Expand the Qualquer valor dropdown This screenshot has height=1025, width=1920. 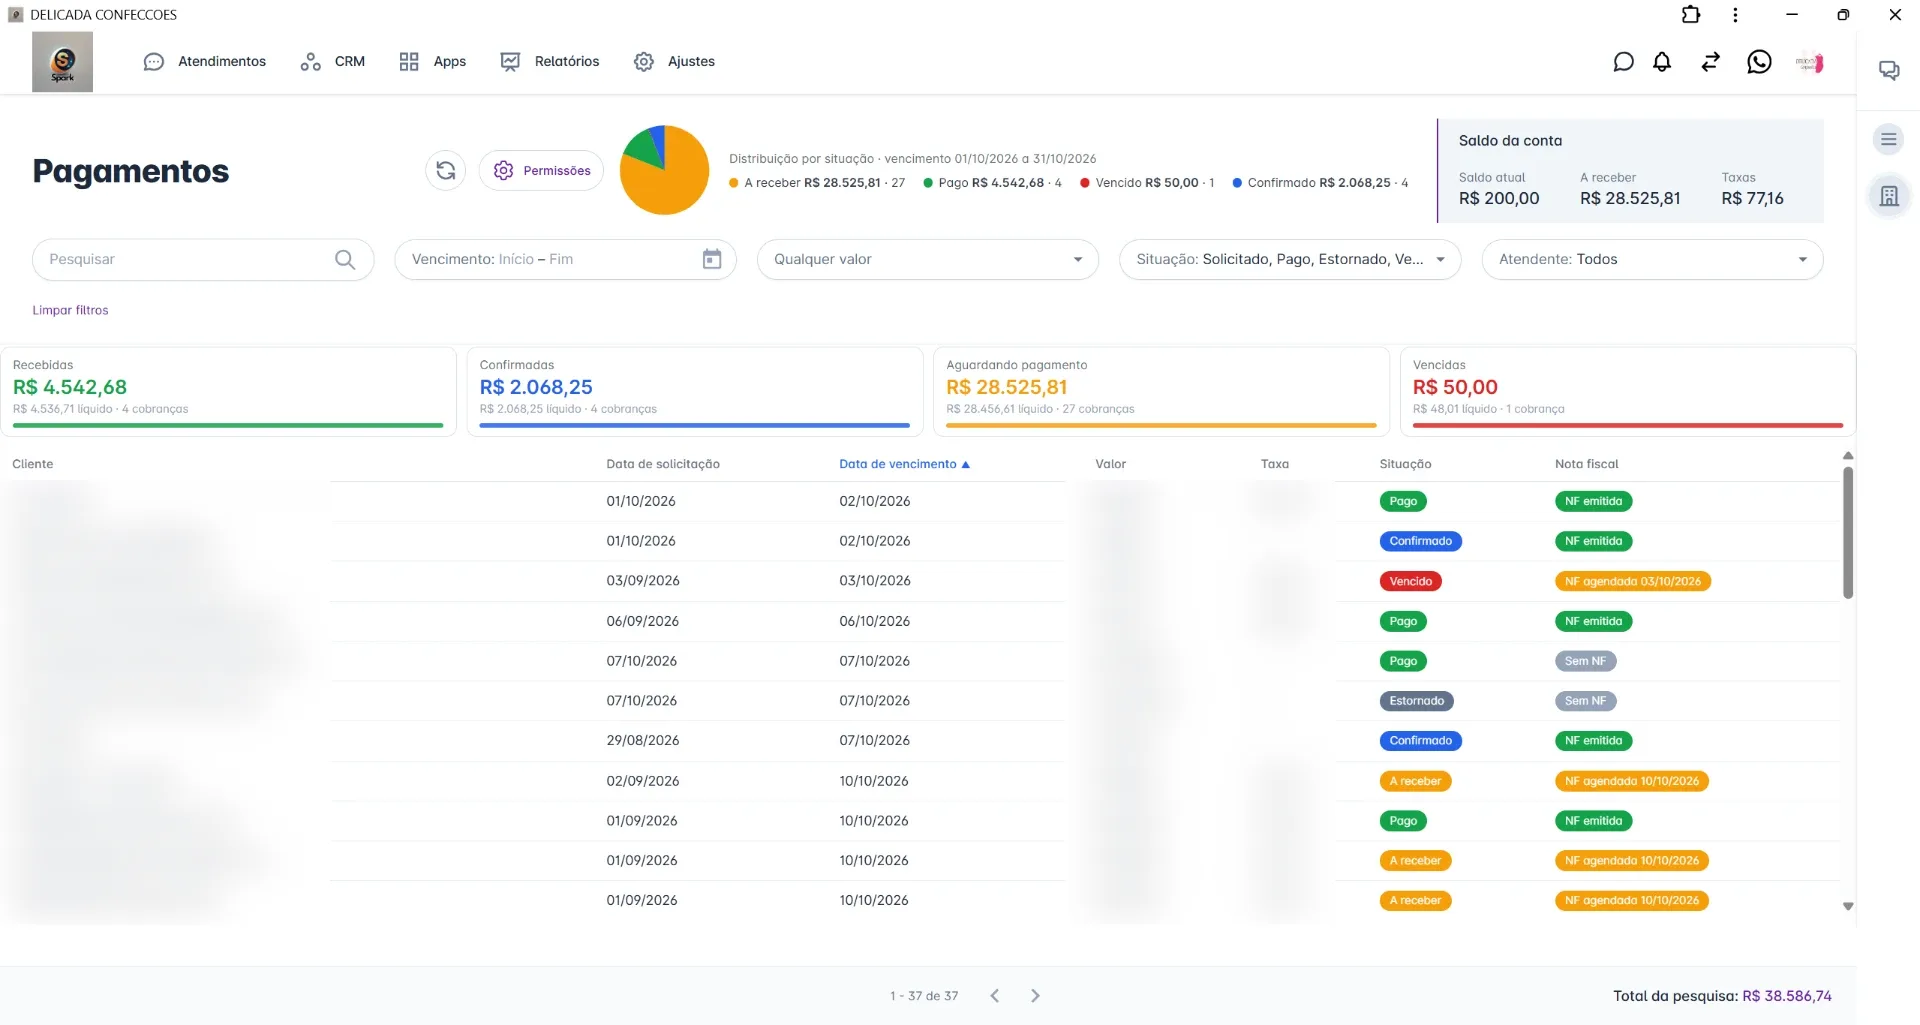(928, 259)
